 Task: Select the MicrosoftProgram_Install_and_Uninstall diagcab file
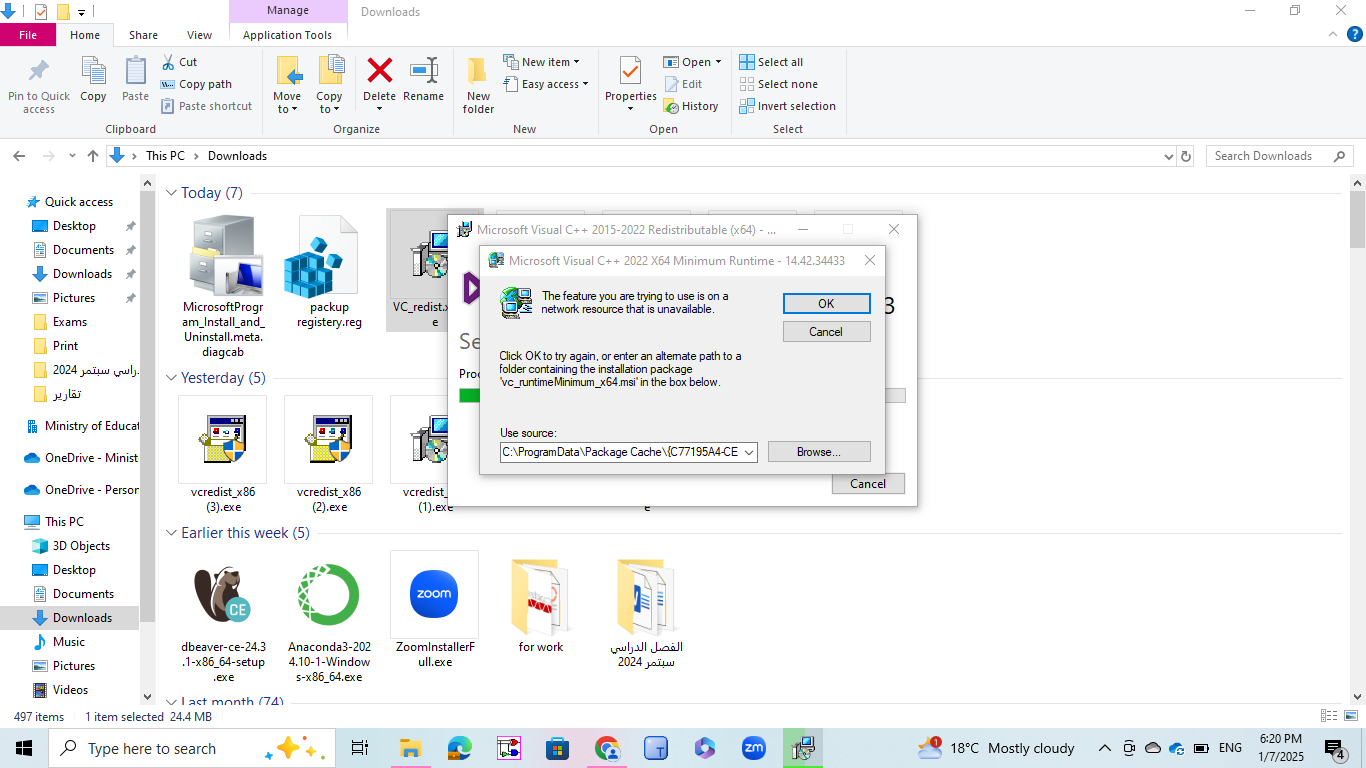click(x=224, y=286)
